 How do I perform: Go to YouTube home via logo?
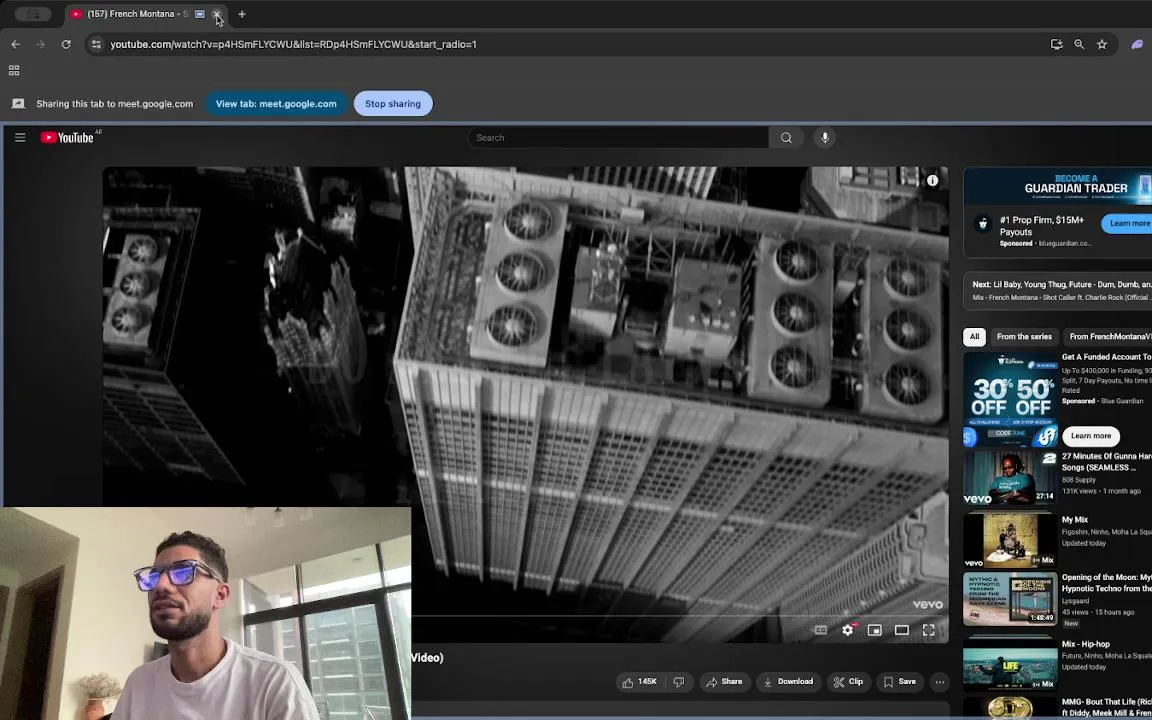67,137
